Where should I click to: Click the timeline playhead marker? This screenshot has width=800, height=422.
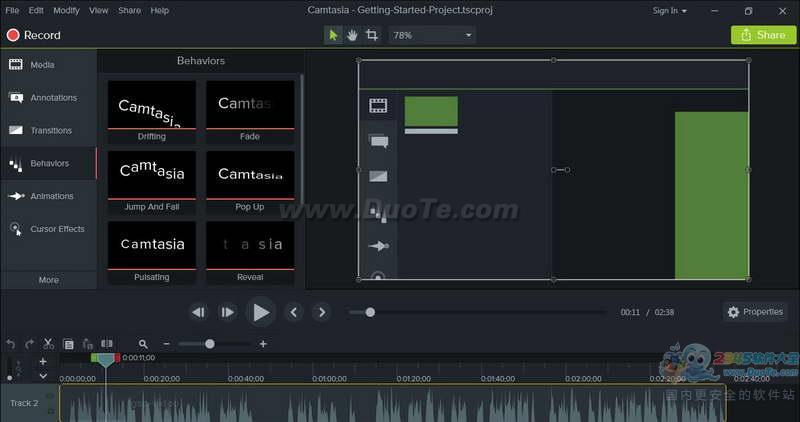pyautogui.click(x=106, y=361)
